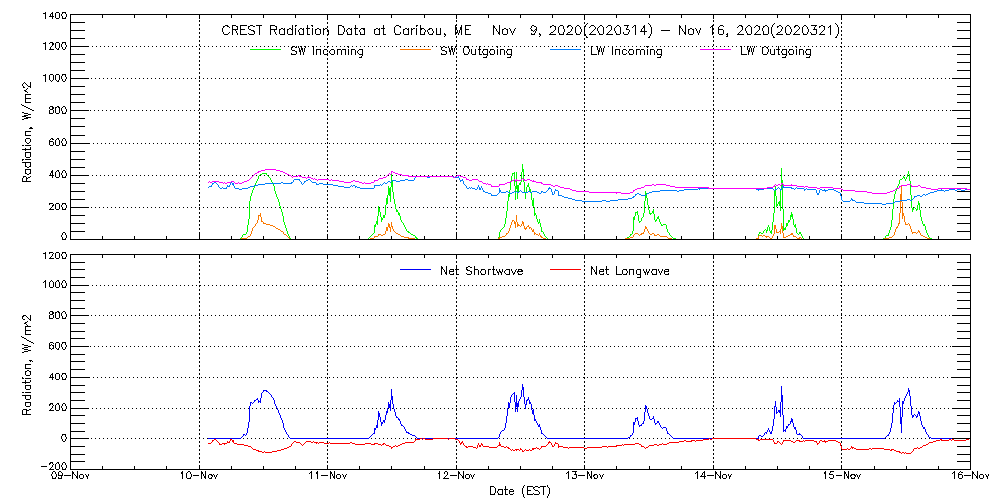The height and width of the screenshot is (500, 1000).
Task: Click the 16-Nov date tick label
Action: point(969,477)
